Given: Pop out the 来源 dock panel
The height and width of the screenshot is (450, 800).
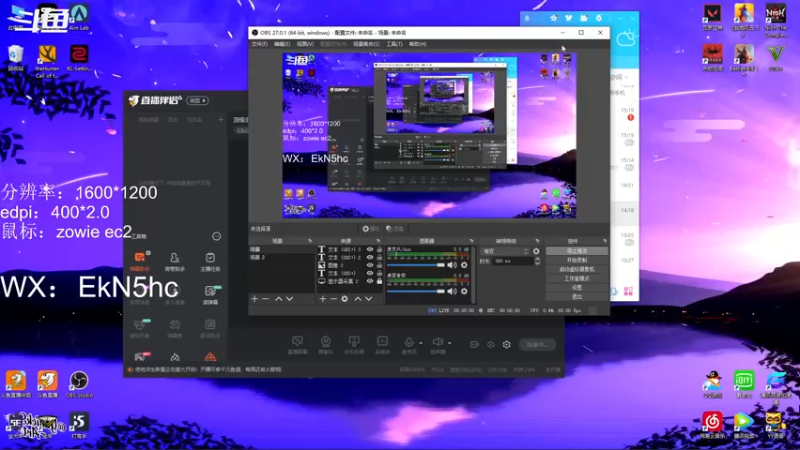Looking at the screenshot, I should [378, 241].
